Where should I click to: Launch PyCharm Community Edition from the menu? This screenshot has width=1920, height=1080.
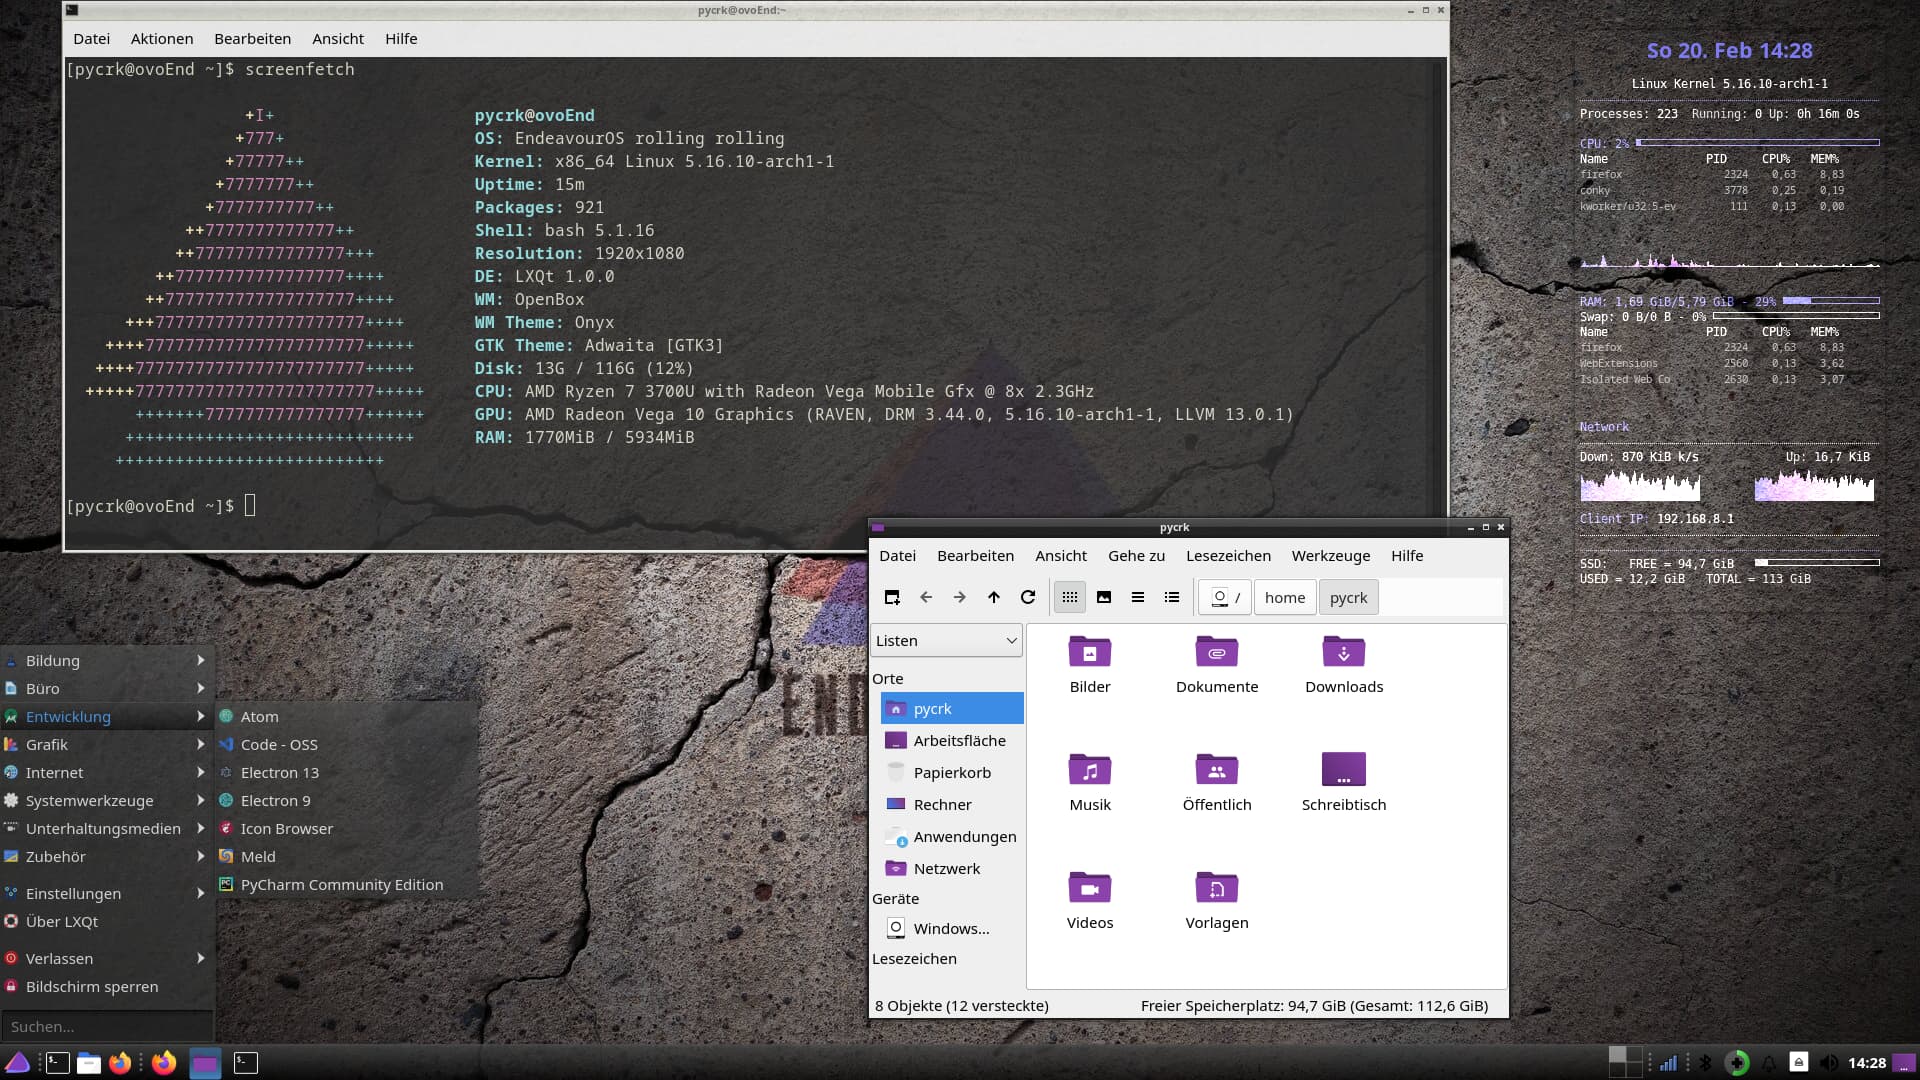[x=342, y=884]
